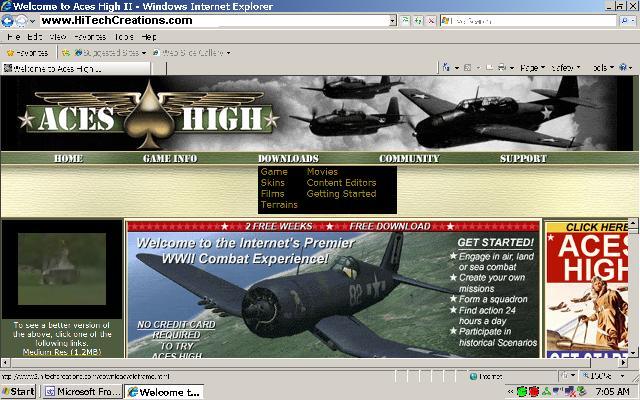Screen dimensions: 640x400
Task: Click the CLICK HERE Aces High poster ad
Action: pyautogui.click(x=587, y=290)
